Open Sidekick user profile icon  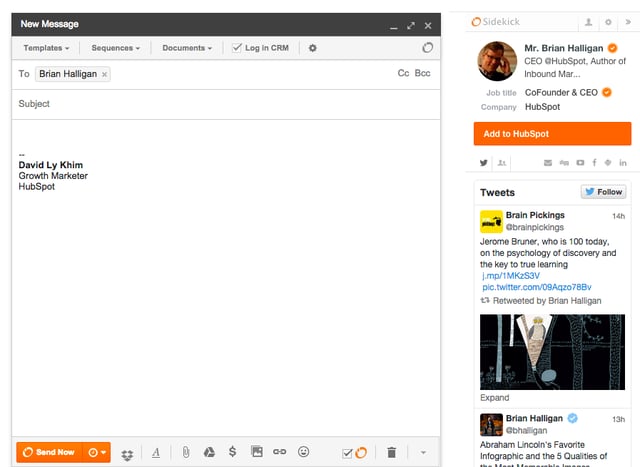(588, 22)
